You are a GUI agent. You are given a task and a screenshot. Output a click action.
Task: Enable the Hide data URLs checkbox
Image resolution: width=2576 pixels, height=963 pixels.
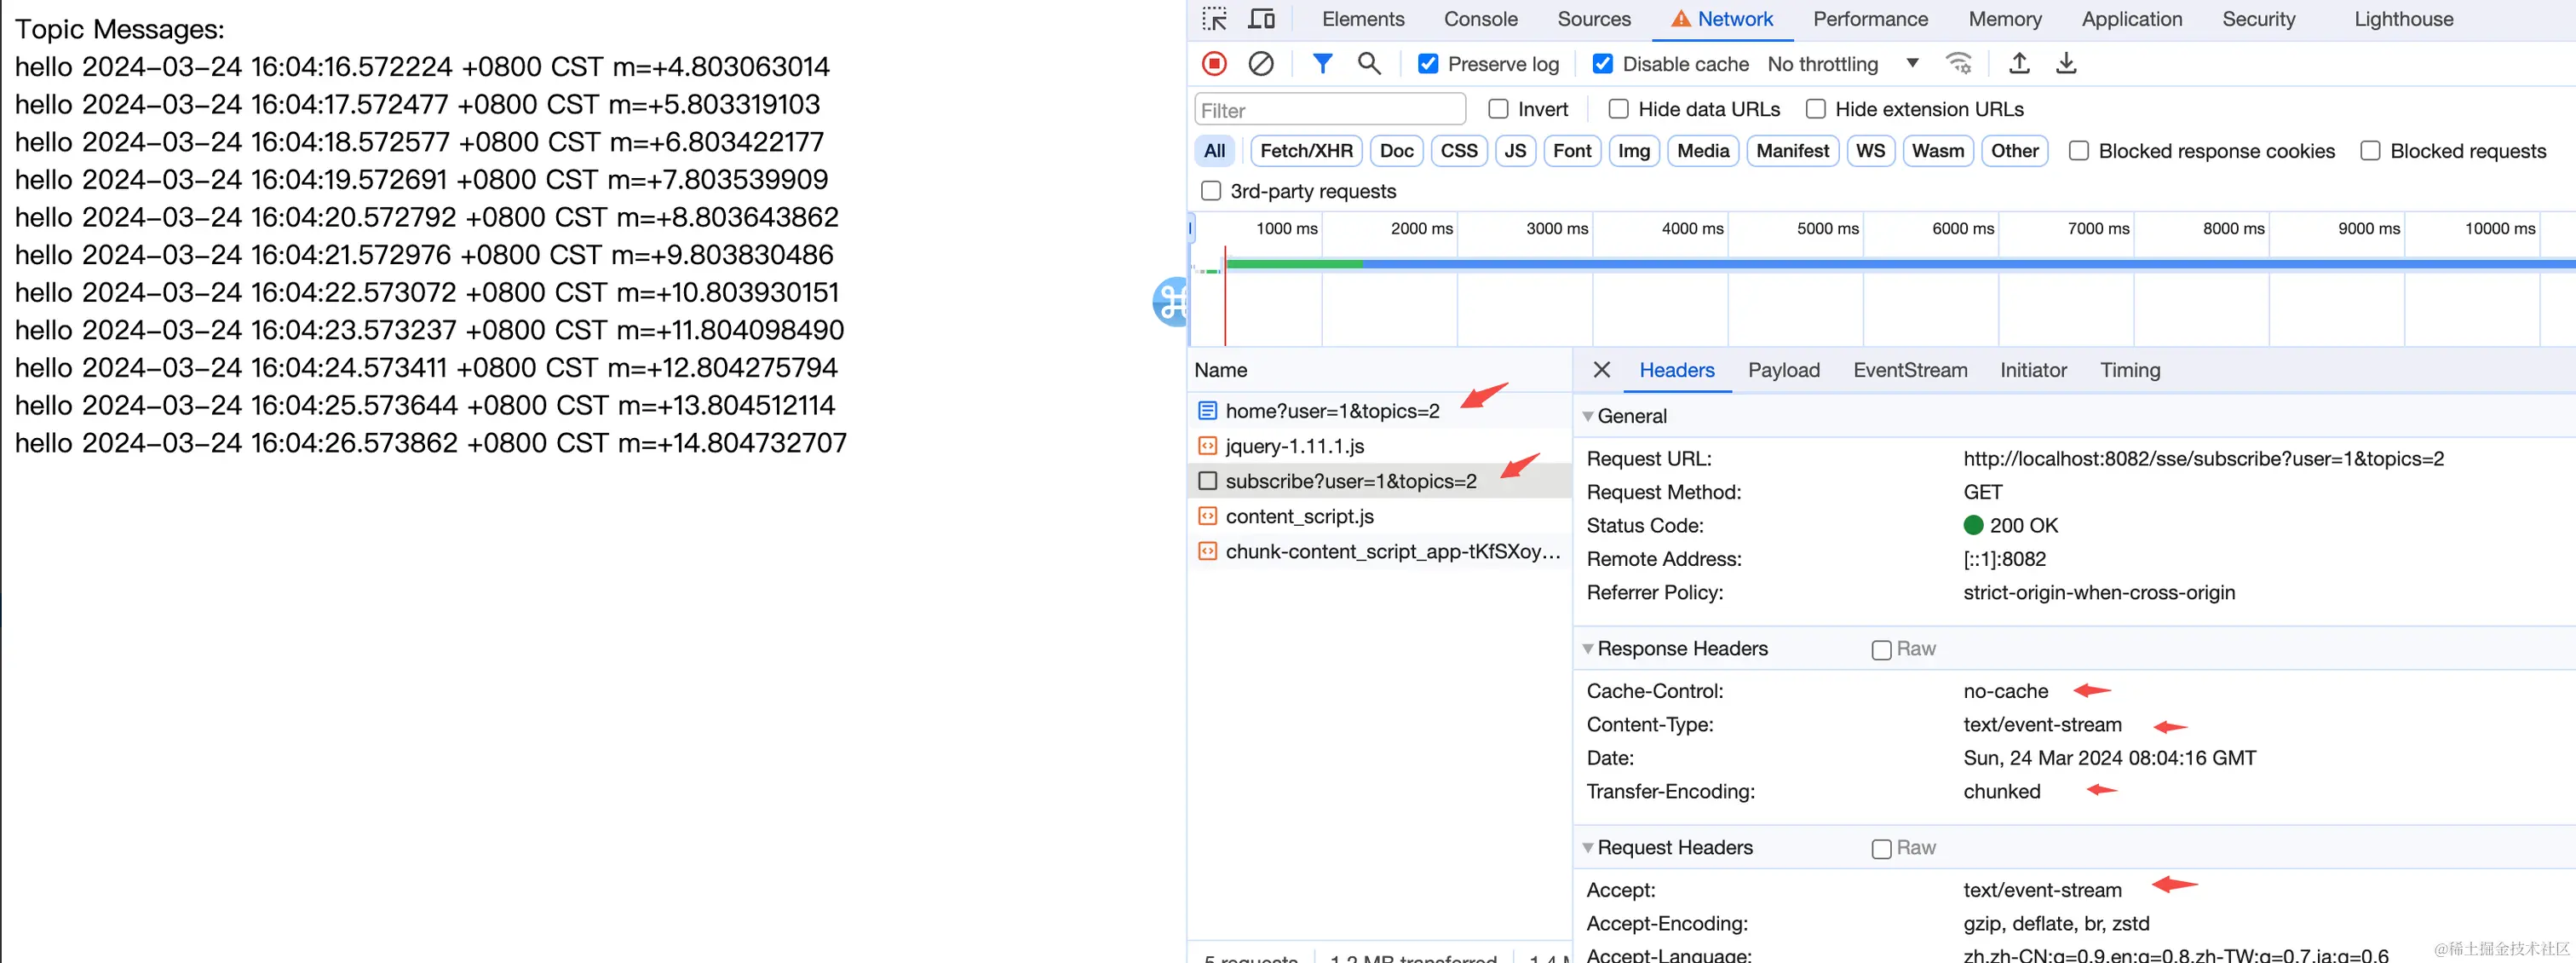[1618, 109]
